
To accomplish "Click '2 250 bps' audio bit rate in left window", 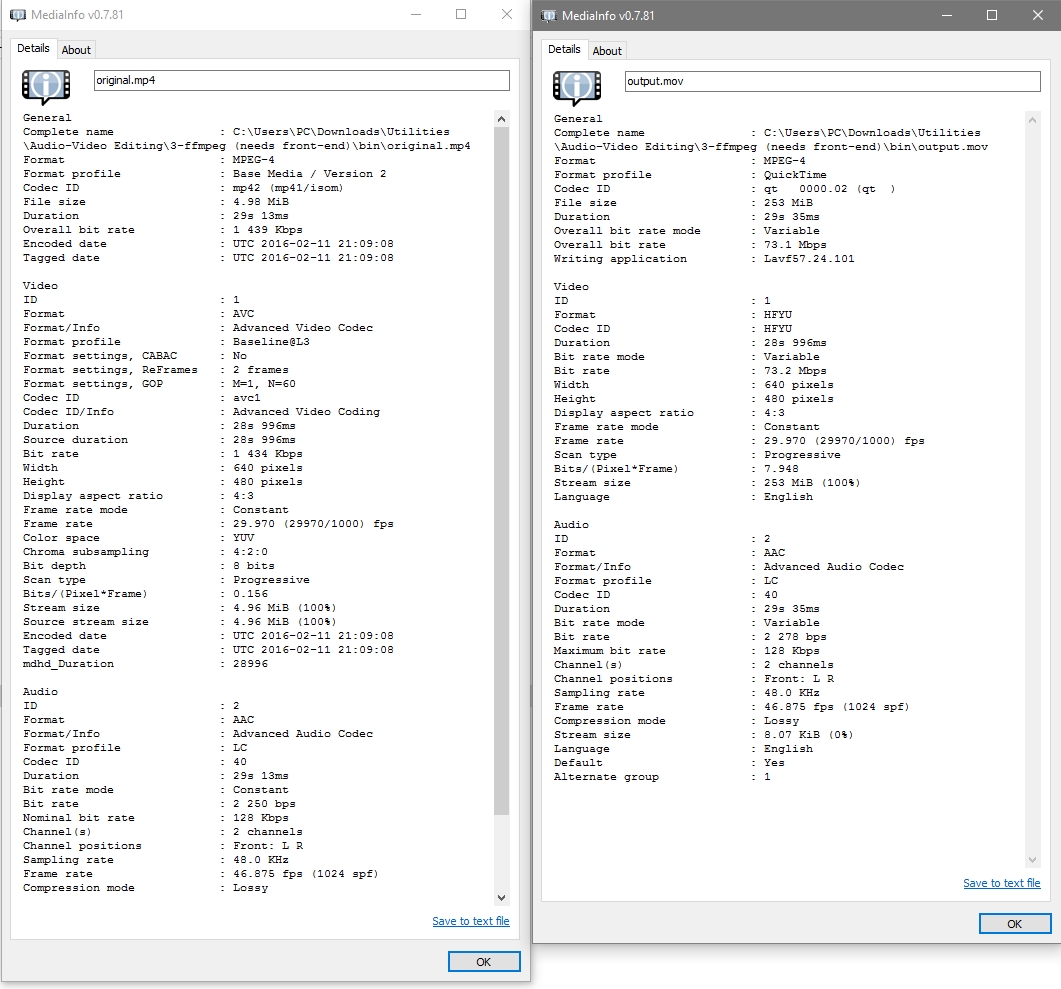I will 264,804.
